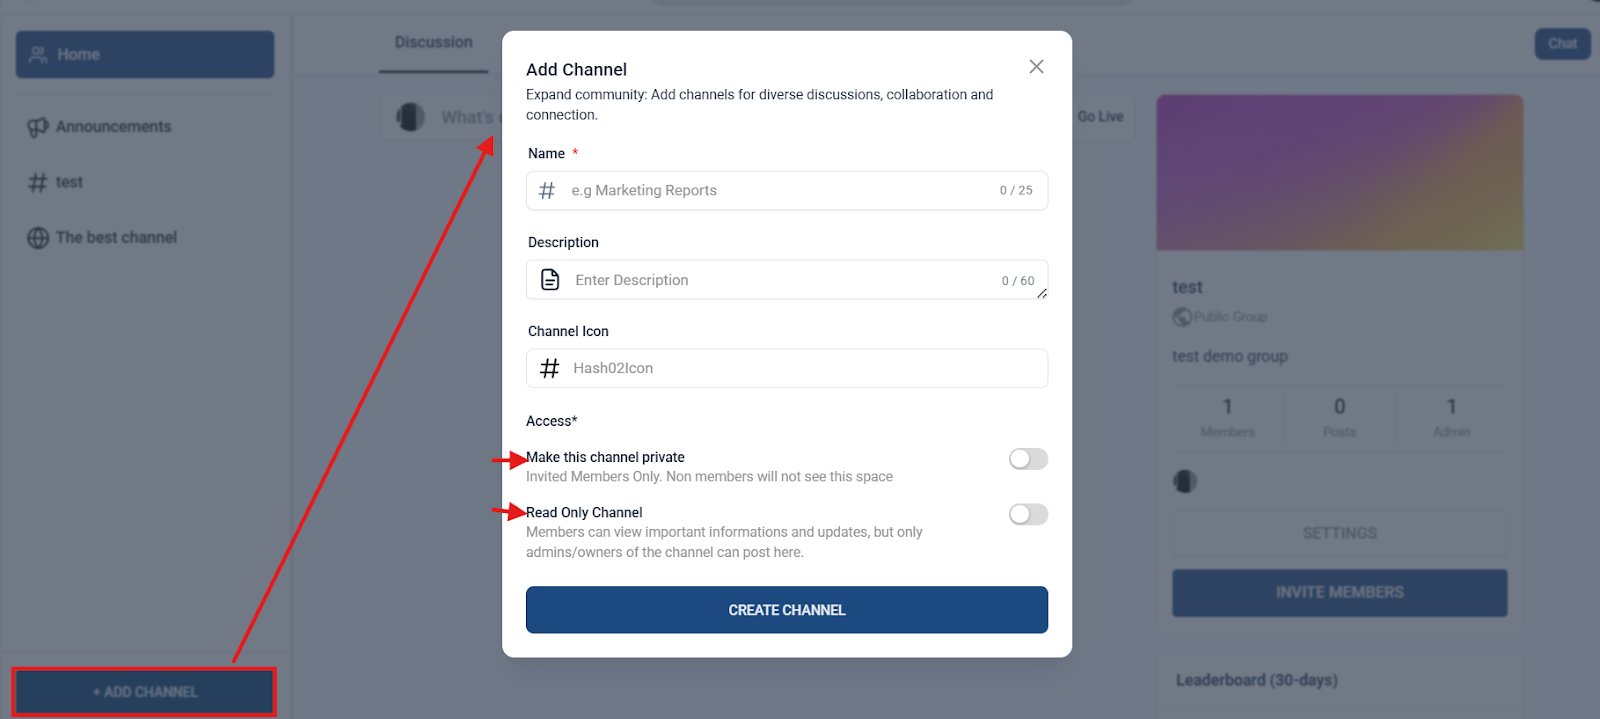
Task: Click the globe icon beside The best channel
Action: click(x=38, y=238)
